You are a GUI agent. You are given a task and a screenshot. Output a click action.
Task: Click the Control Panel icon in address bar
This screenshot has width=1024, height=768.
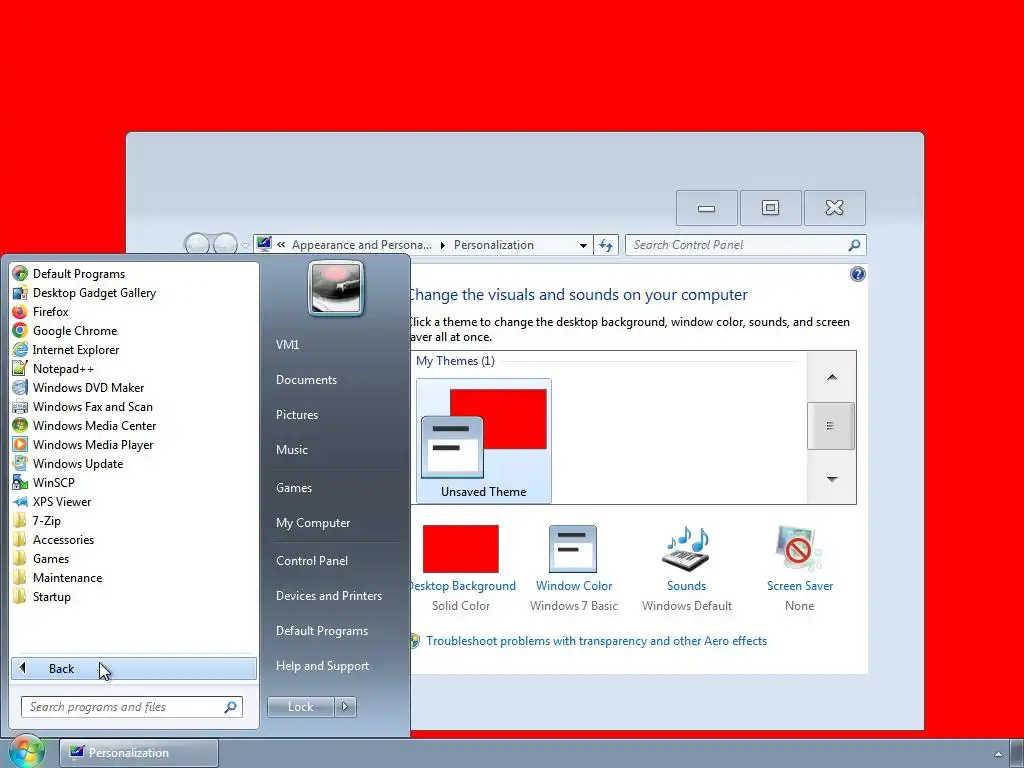[x=264, y=244]
